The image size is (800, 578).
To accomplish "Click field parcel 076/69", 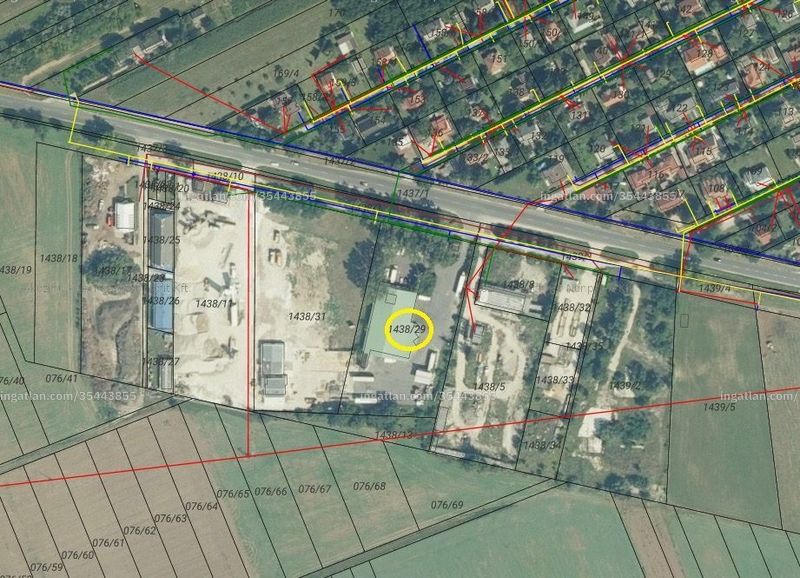I will pyautogui.click(x=447, y=505).
